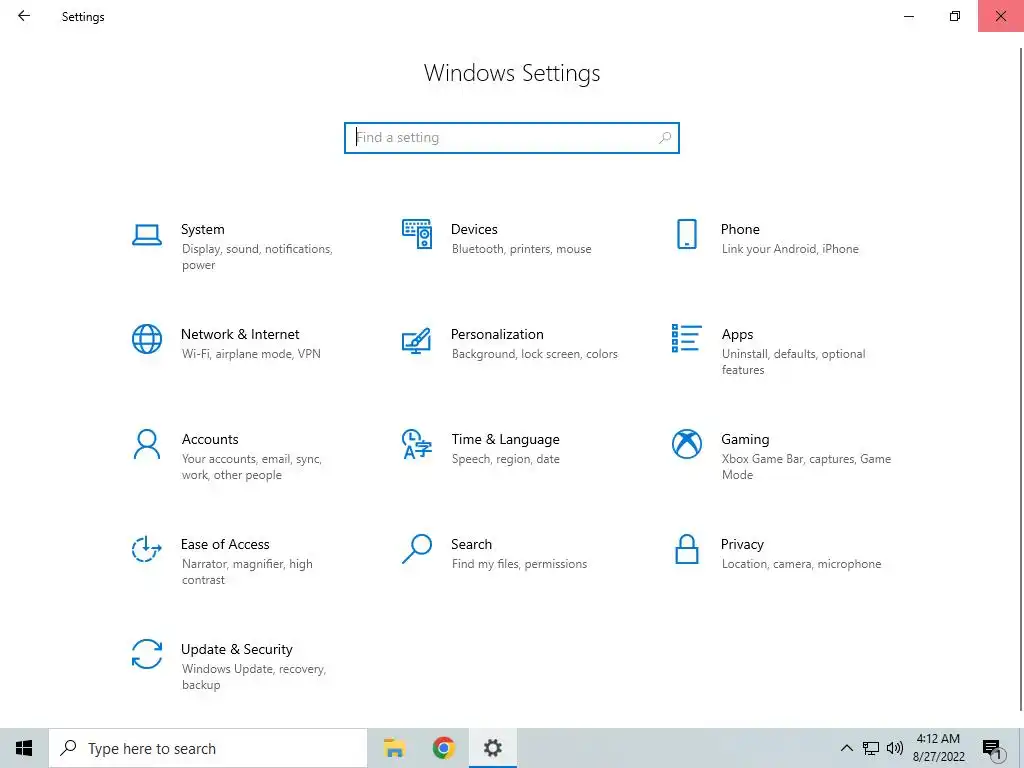Viewport: 1024px width, 768px height.
Task: Click magnifier icon in Find a setting box
Action: point(665,138)
